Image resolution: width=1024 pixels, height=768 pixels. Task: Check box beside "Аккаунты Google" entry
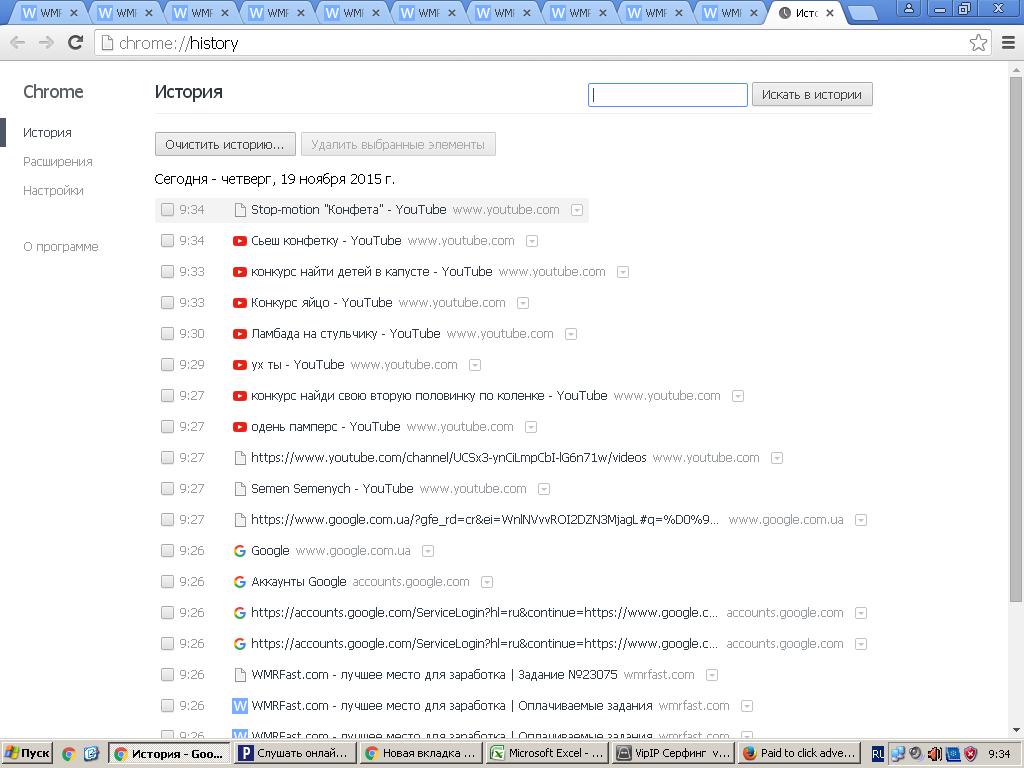[167, 582]
